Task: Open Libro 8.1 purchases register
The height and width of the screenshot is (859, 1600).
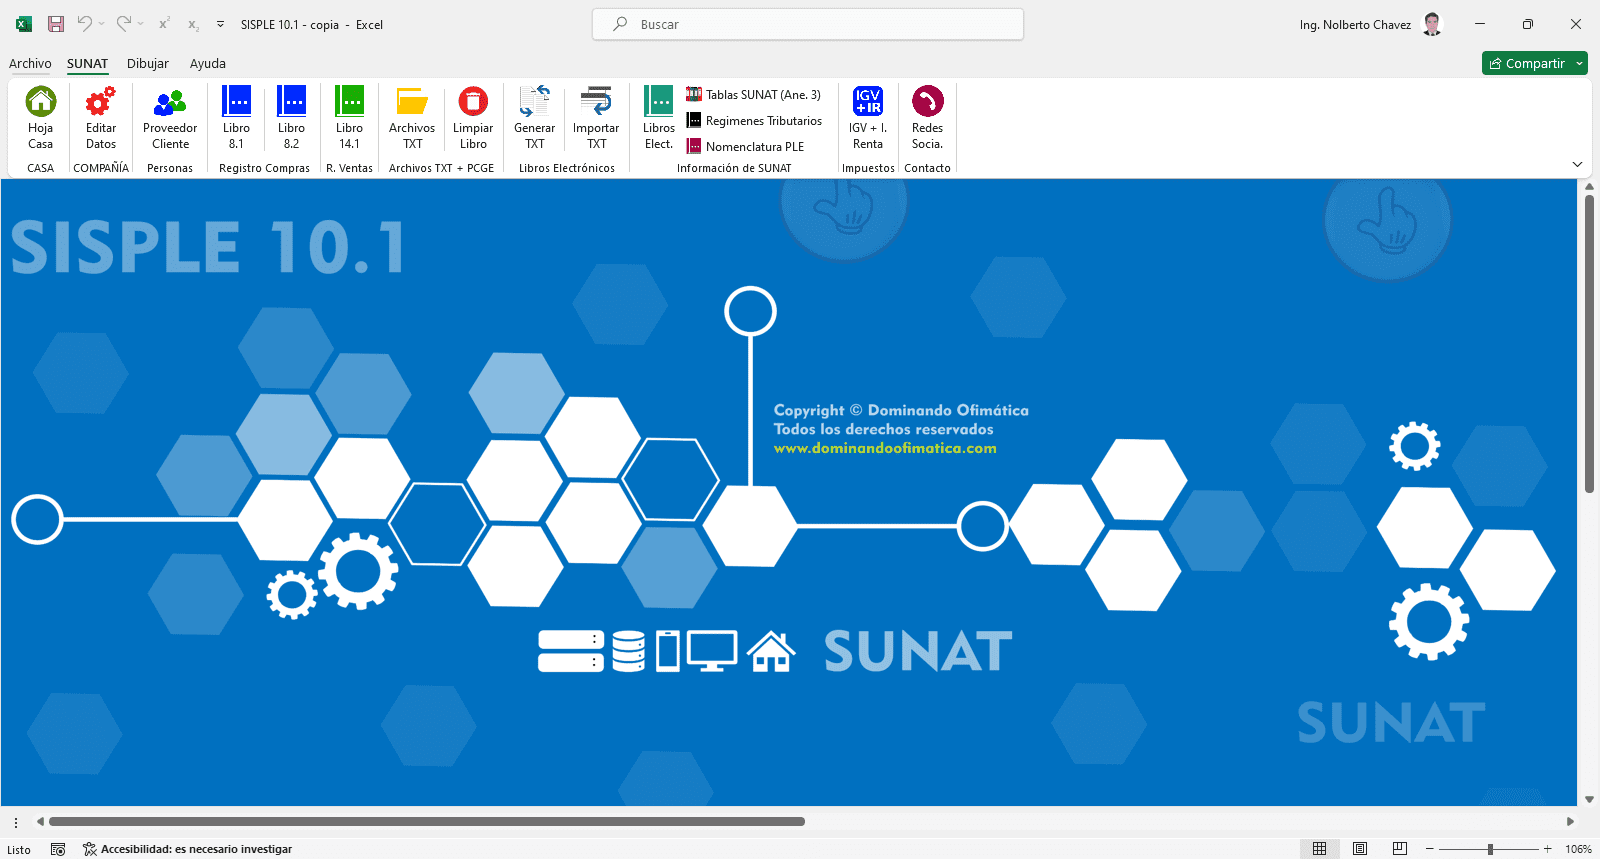Action: tap(236, 102)
